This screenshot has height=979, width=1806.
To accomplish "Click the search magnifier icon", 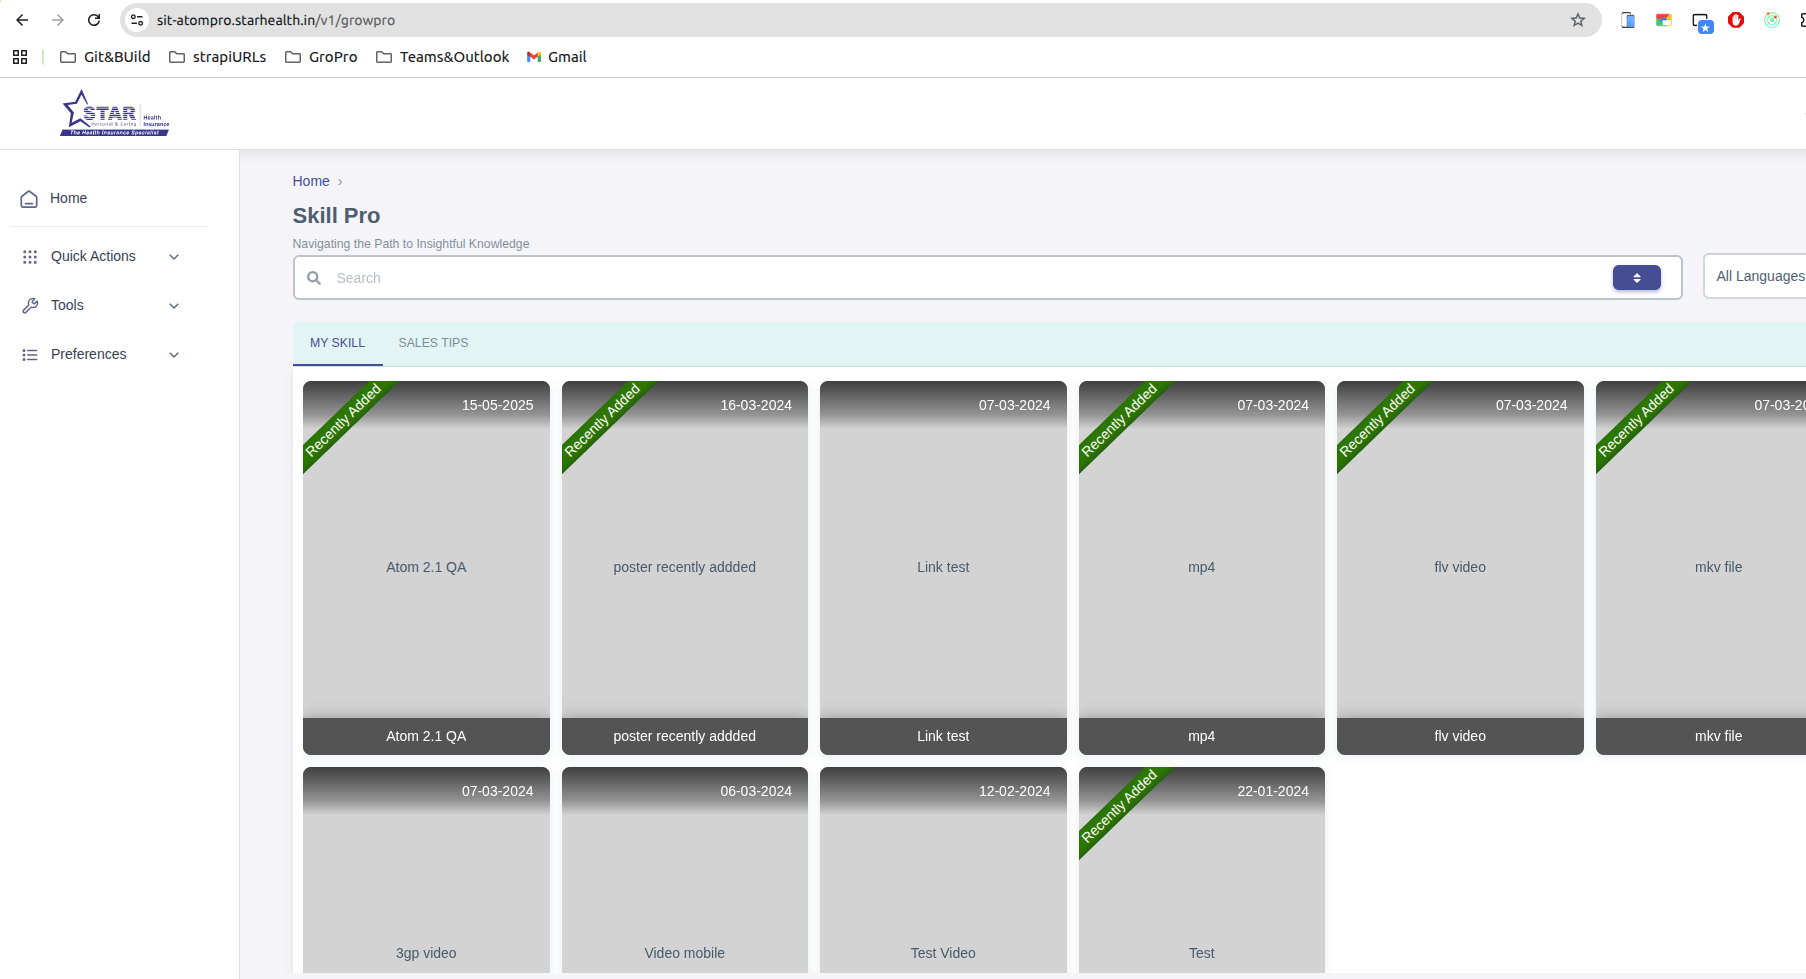I will [x=314, y=278].
